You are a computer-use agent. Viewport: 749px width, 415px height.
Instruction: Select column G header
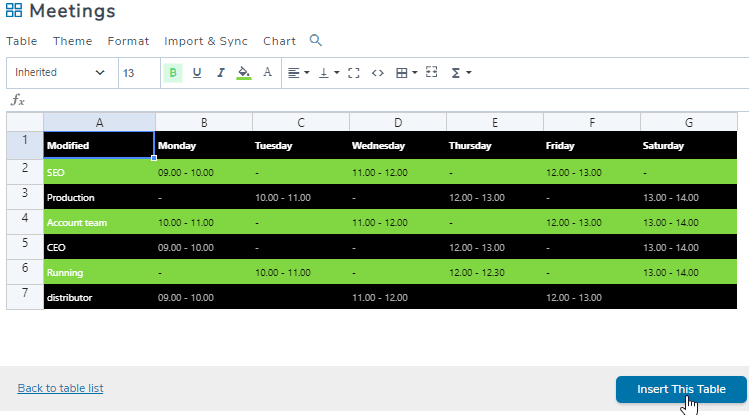coord(689,122)
